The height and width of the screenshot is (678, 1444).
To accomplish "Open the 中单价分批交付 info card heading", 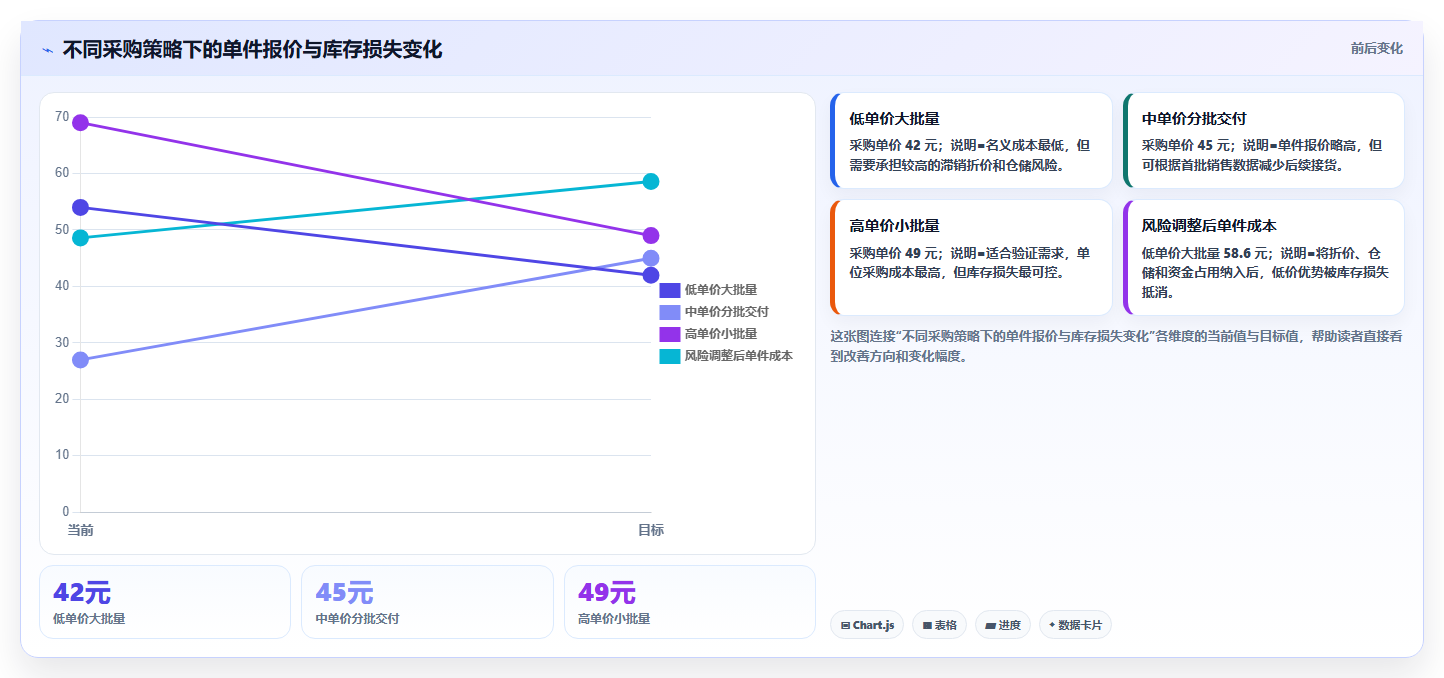I will click(x=1194, y=118).
